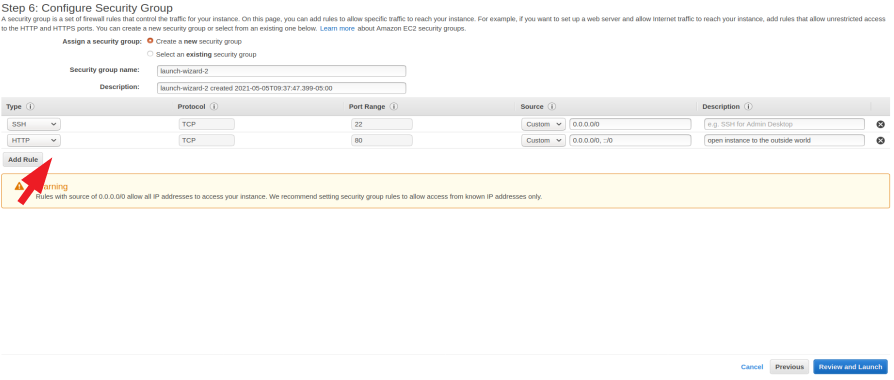Screen dimensions: 894x380
Task: Click the port range 22 field
Action: point(381,124)
